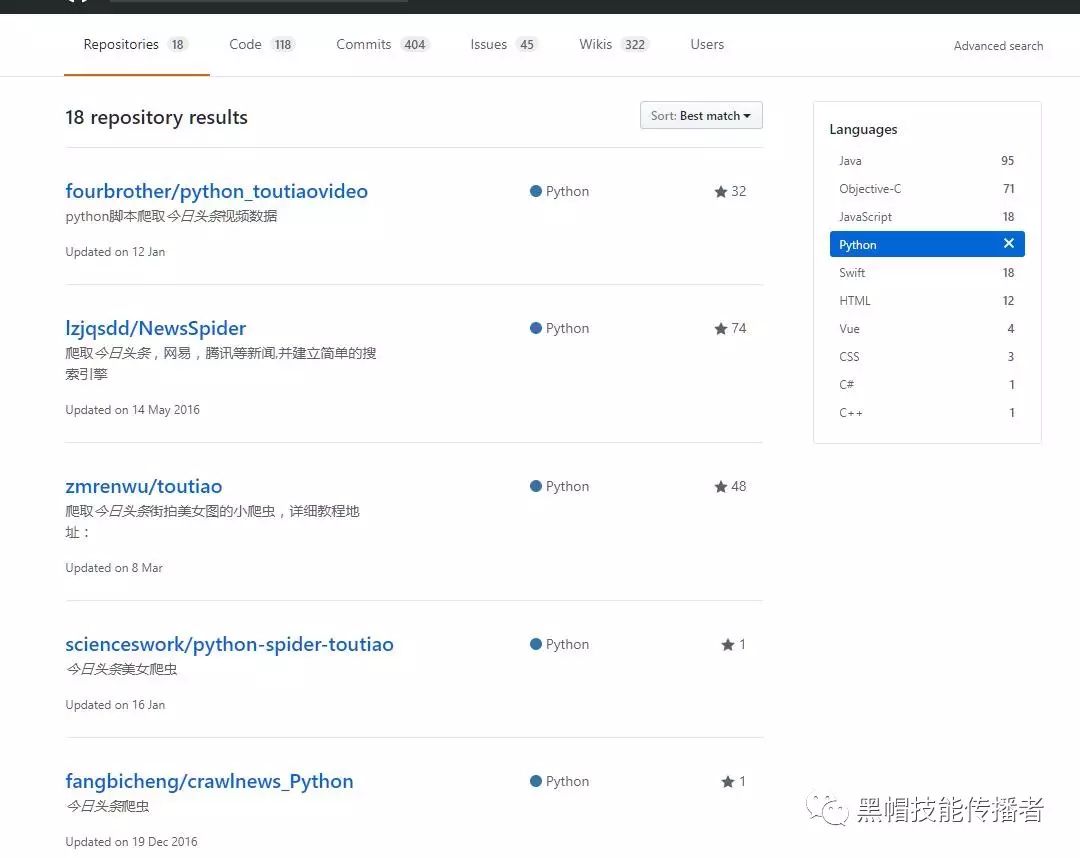Filter results by JavaScript language

(x=927, y=217)
